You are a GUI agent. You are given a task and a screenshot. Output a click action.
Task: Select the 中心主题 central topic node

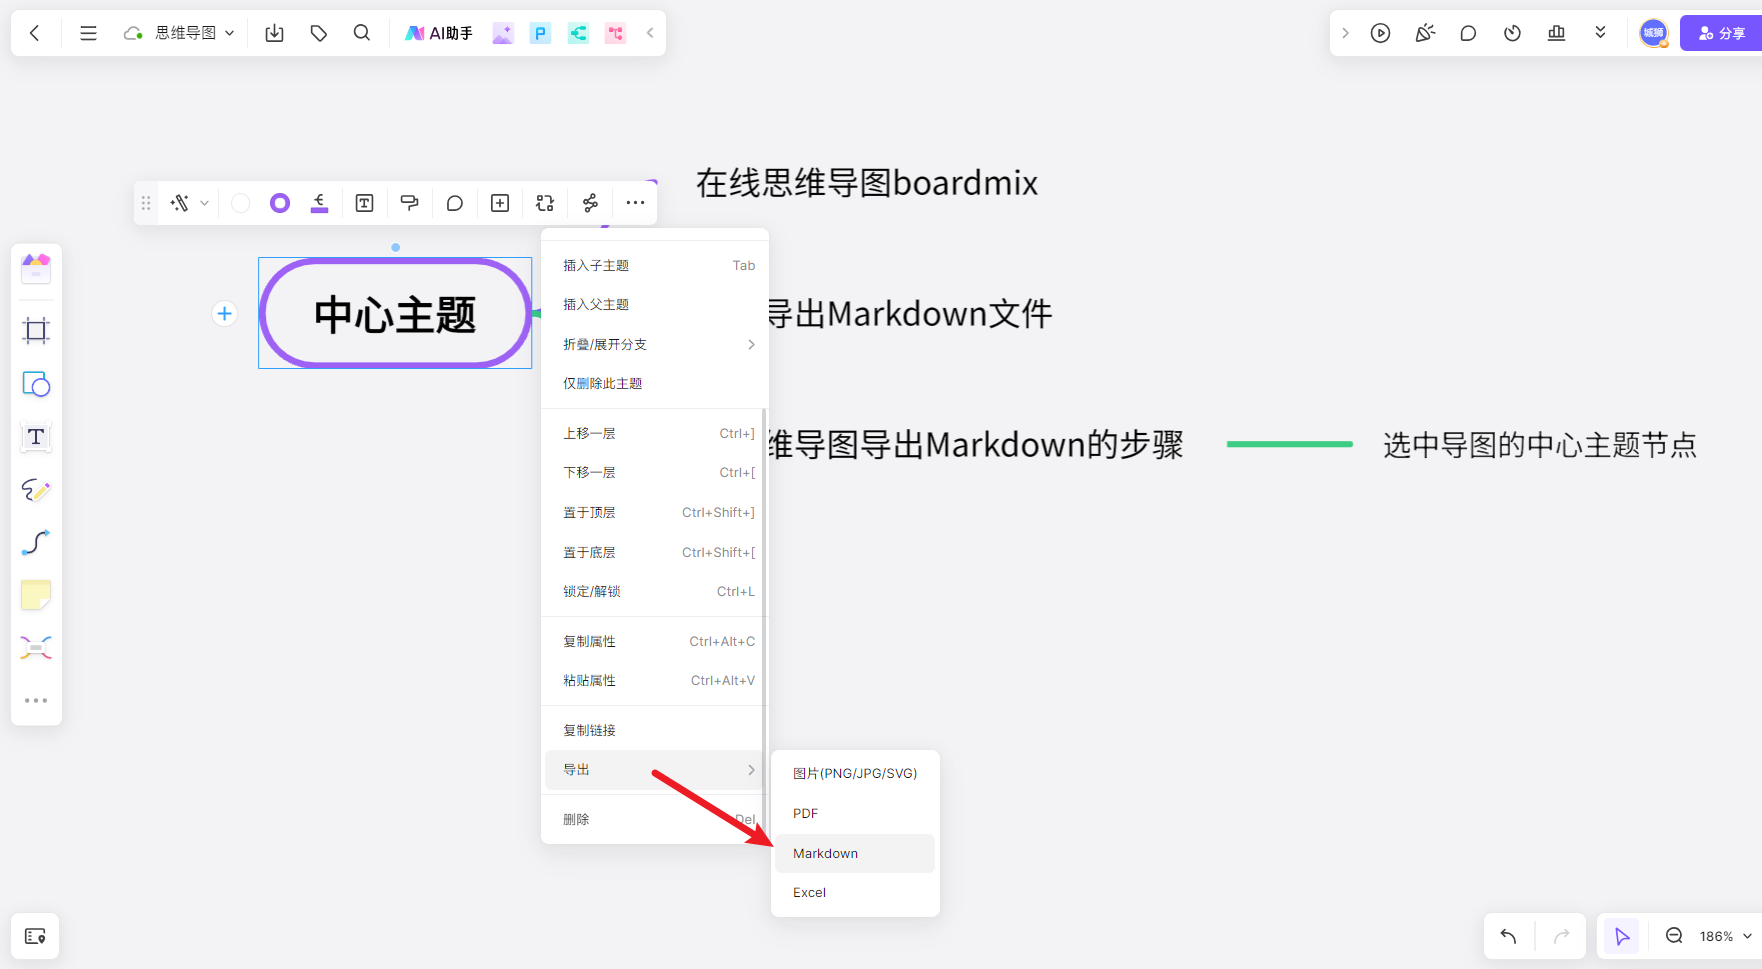[395, 314]
